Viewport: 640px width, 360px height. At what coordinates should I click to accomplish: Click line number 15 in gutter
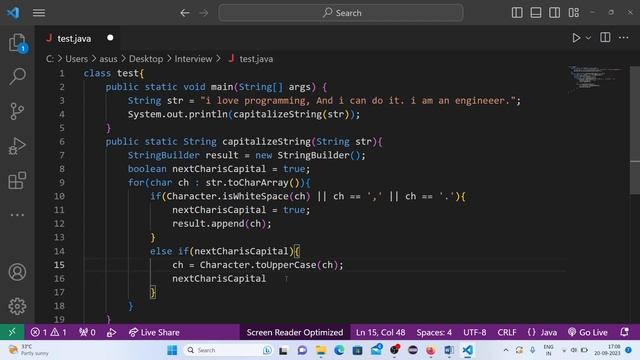59,264
